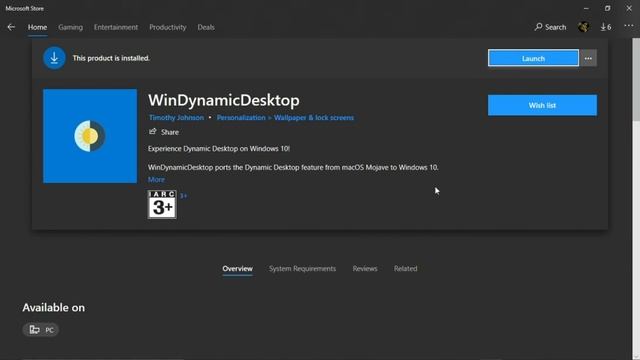Viewport: 640px width, 360px height.
Task: Click the Search button
Action: [x=550, y=27]
